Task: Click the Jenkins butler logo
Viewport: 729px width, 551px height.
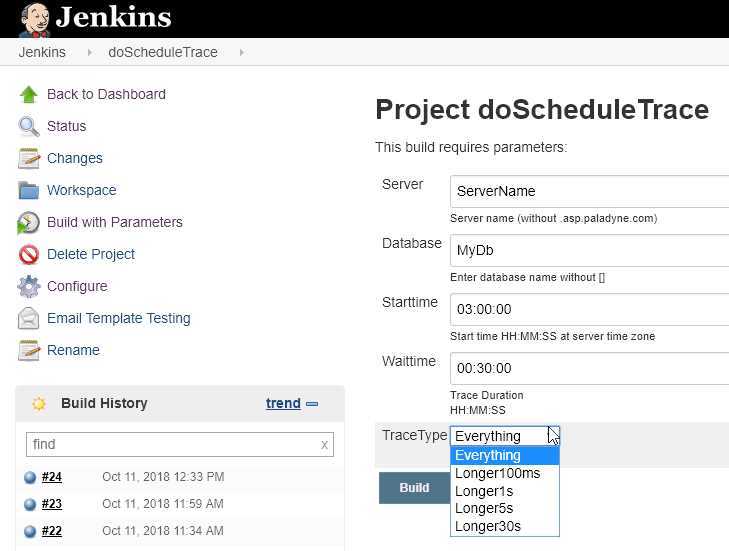Action: tap(35, 20)
